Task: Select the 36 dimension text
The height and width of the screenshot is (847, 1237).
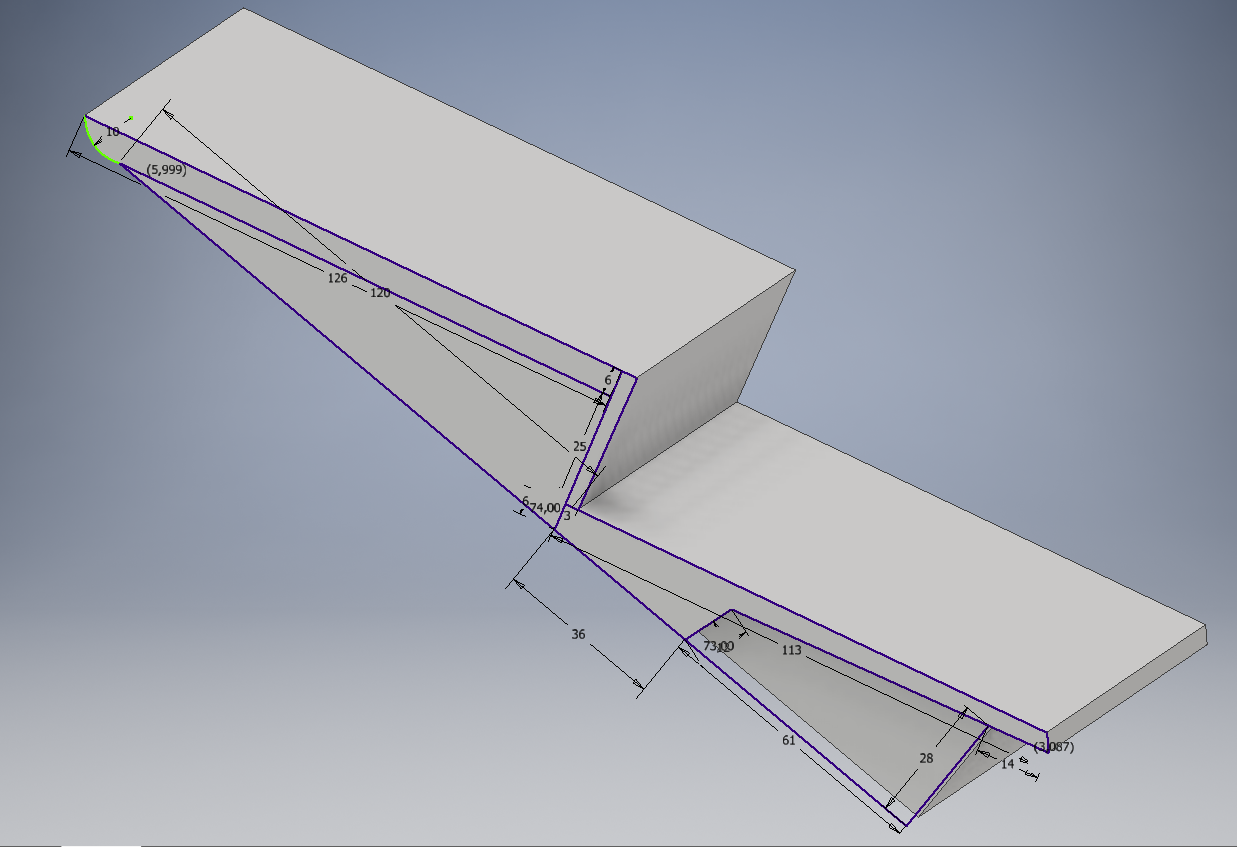Action: (578, 634)
